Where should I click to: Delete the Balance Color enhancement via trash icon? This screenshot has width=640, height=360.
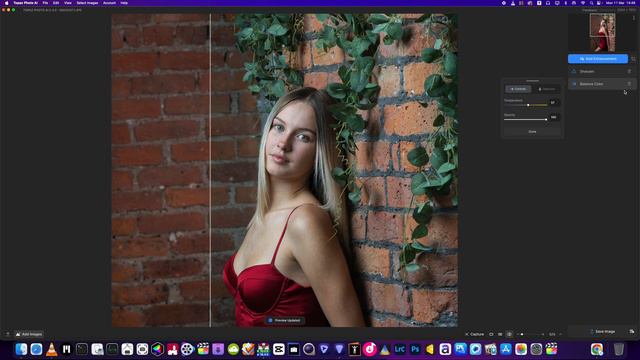click(629, 84)
